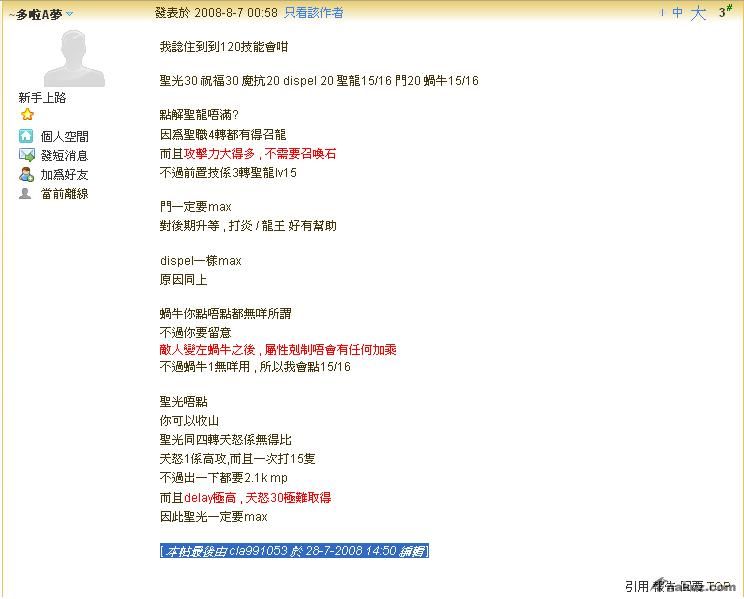
Task: Click the 報告 report link
Action: (663, 587)
